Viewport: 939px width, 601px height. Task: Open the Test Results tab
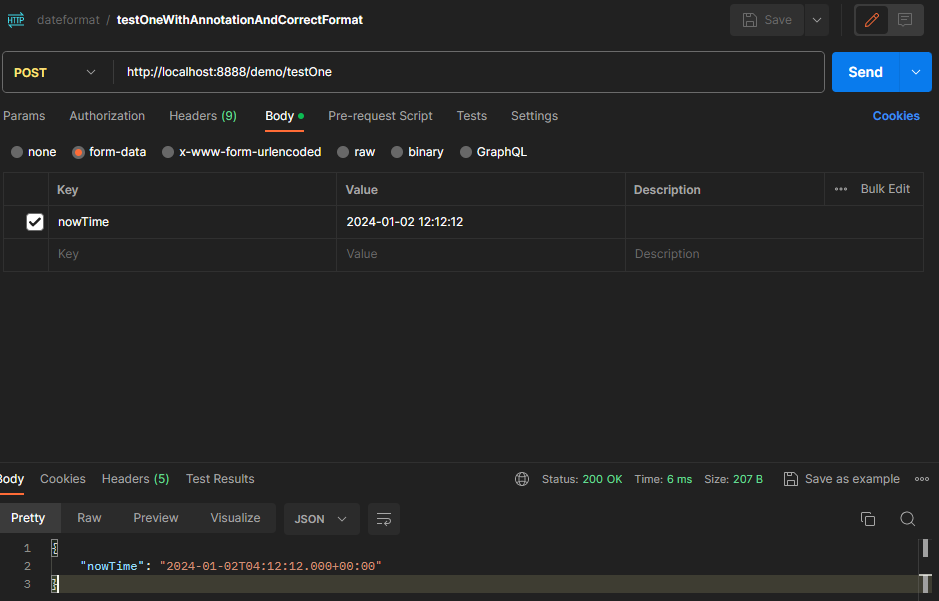point(220,479)
